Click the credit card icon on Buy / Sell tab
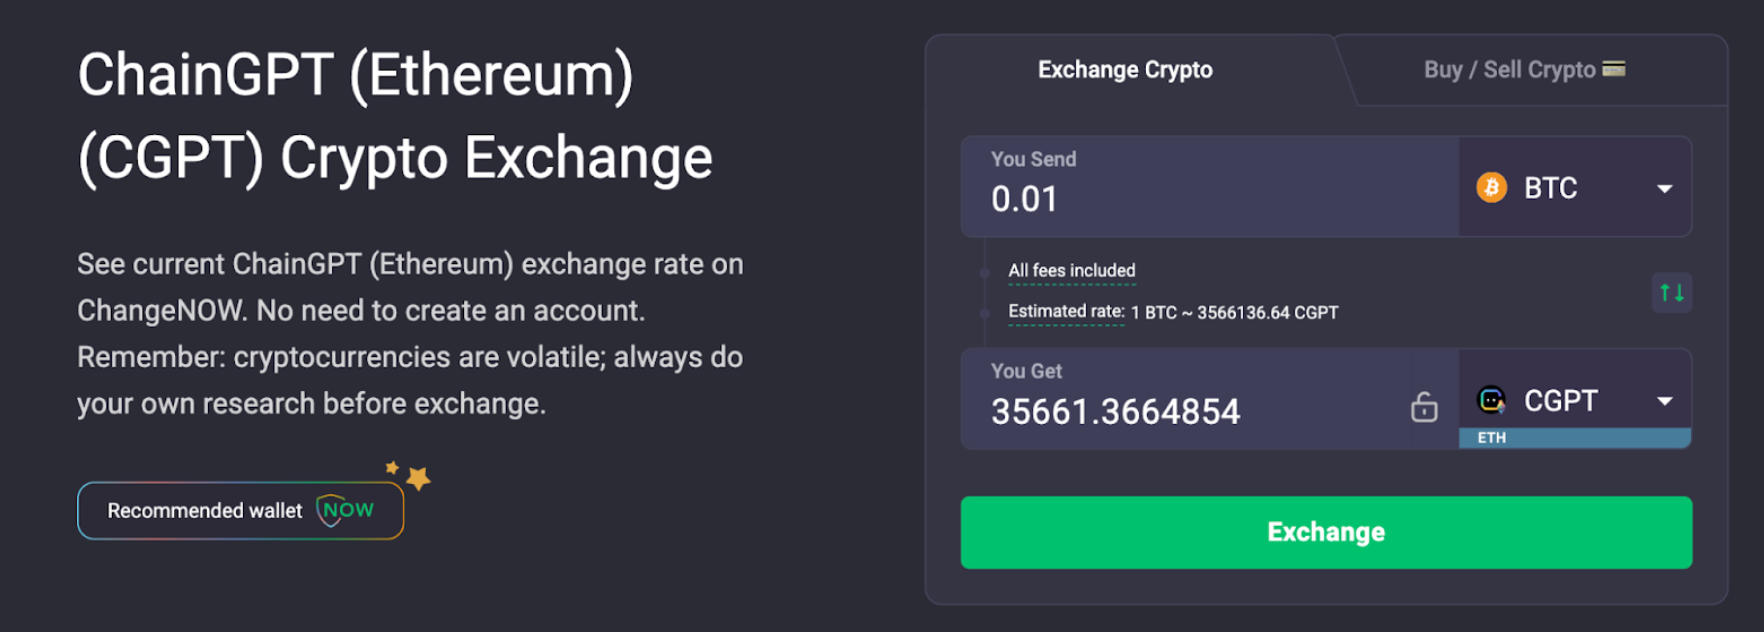1764x632 pixels. pyautogui.click(x=1615, y=69)
